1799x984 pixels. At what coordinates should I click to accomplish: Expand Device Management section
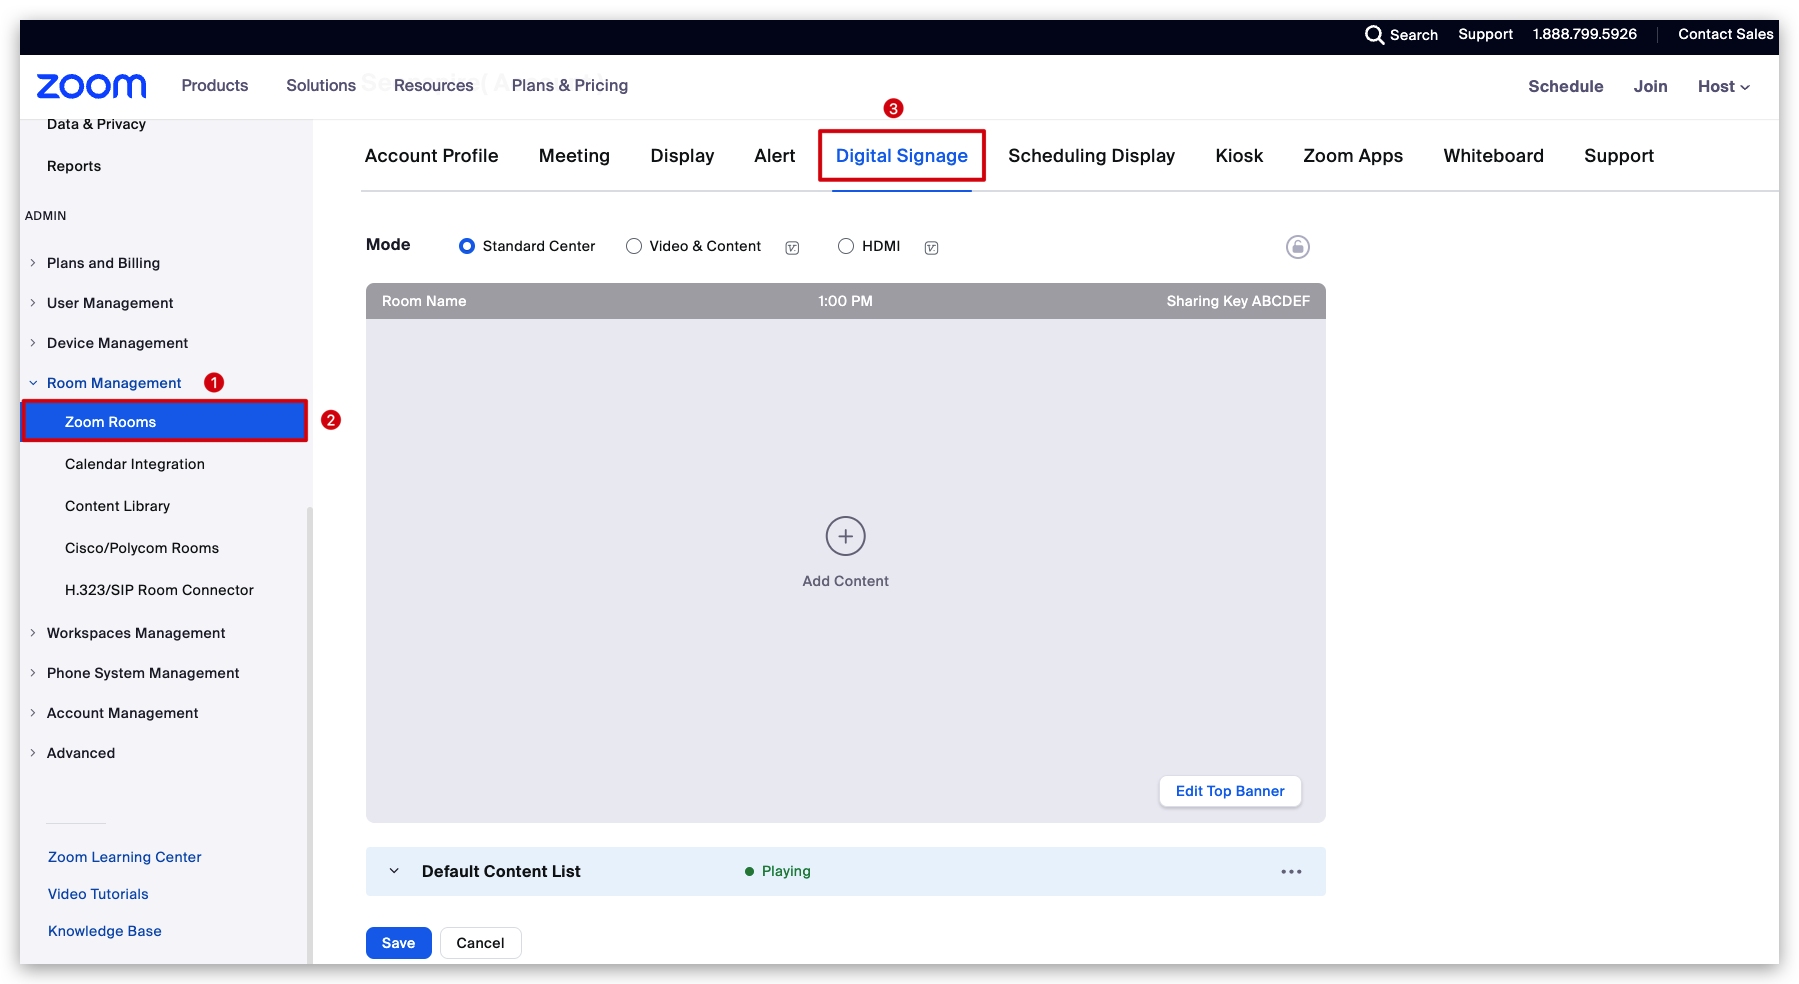click(33, 343)
